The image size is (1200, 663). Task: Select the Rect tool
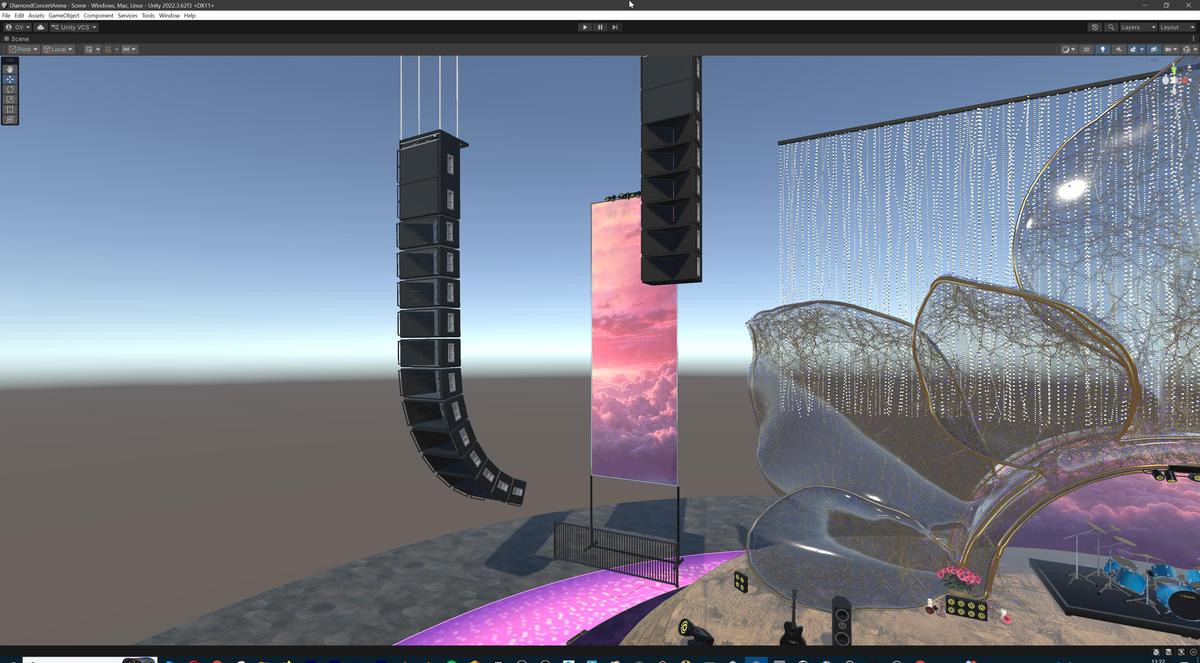tap(10, 109)
